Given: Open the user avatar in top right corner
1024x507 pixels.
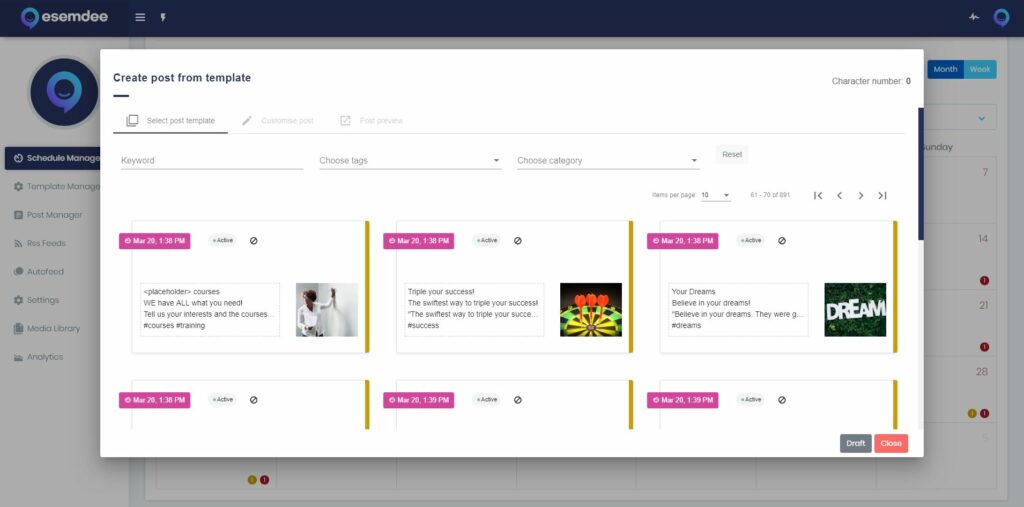Looking at the screenshot, I should [1000, 18].
